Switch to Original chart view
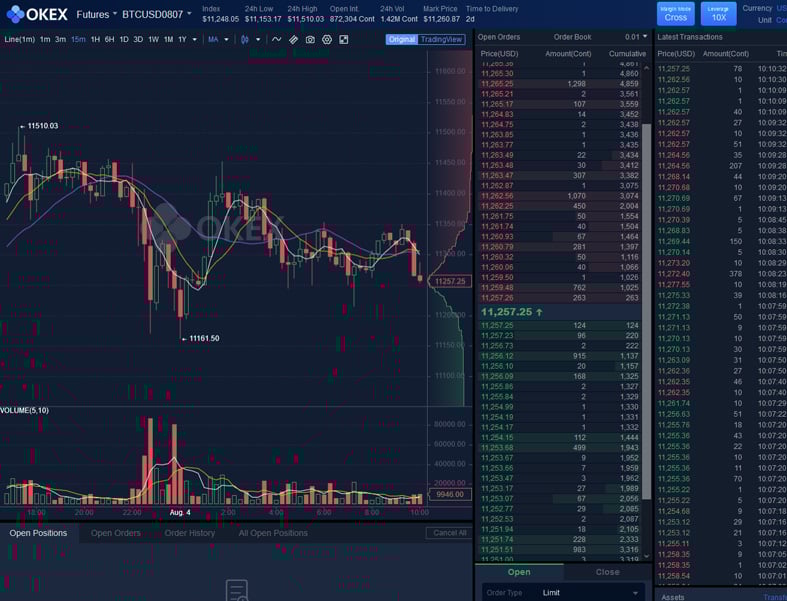This screenshot has width=787, height=601. [x=402, y=40]
